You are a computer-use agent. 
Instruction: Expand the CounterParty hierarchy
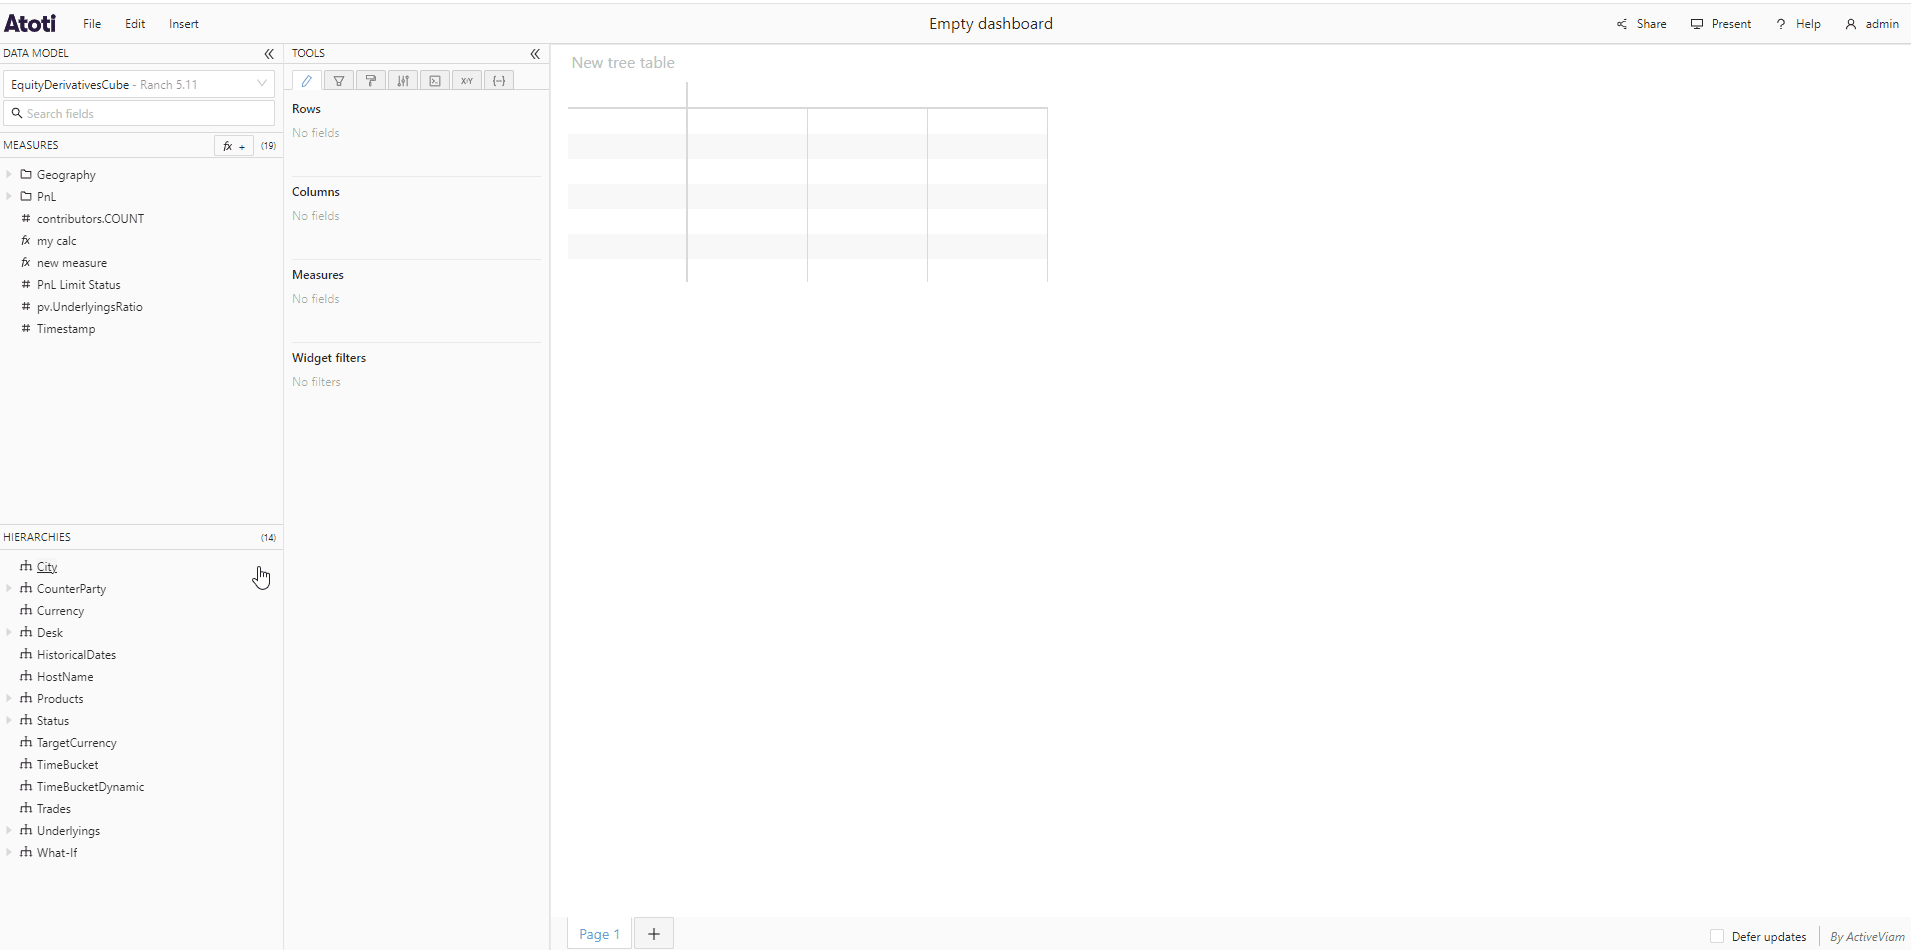pos(9,588)
